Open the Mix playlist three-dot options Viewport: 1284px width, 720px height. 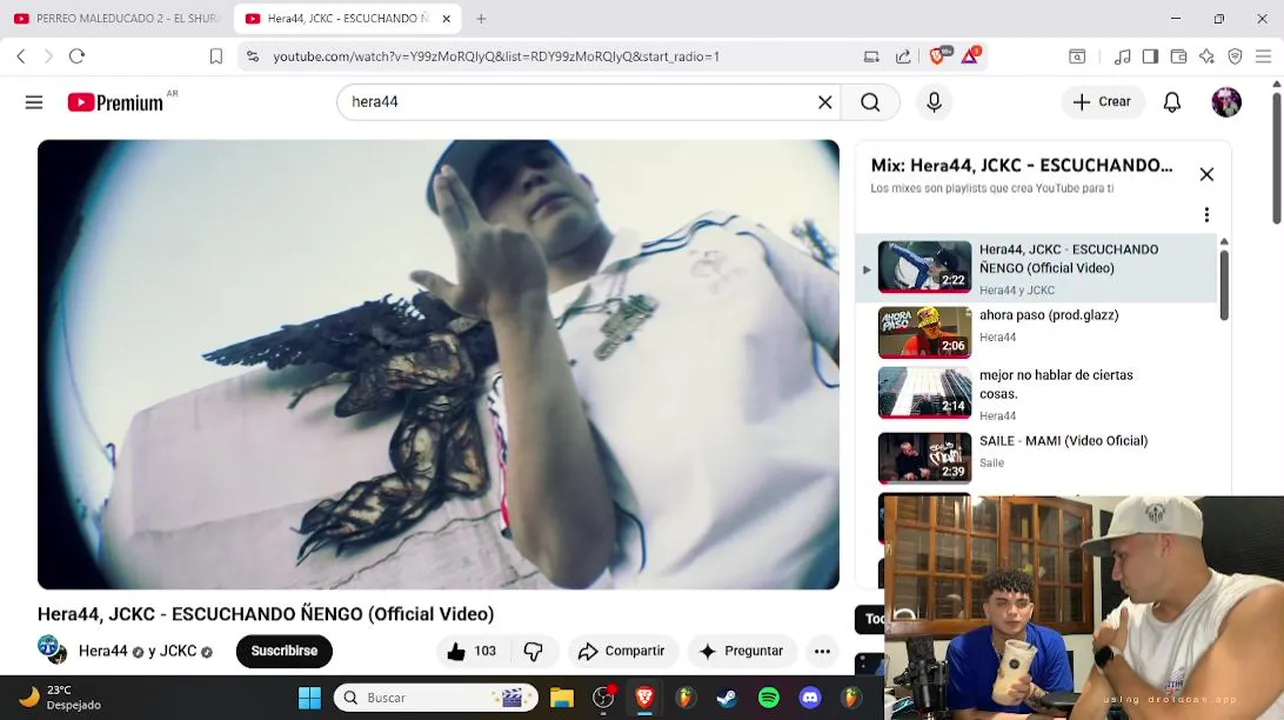point(1206,215)
